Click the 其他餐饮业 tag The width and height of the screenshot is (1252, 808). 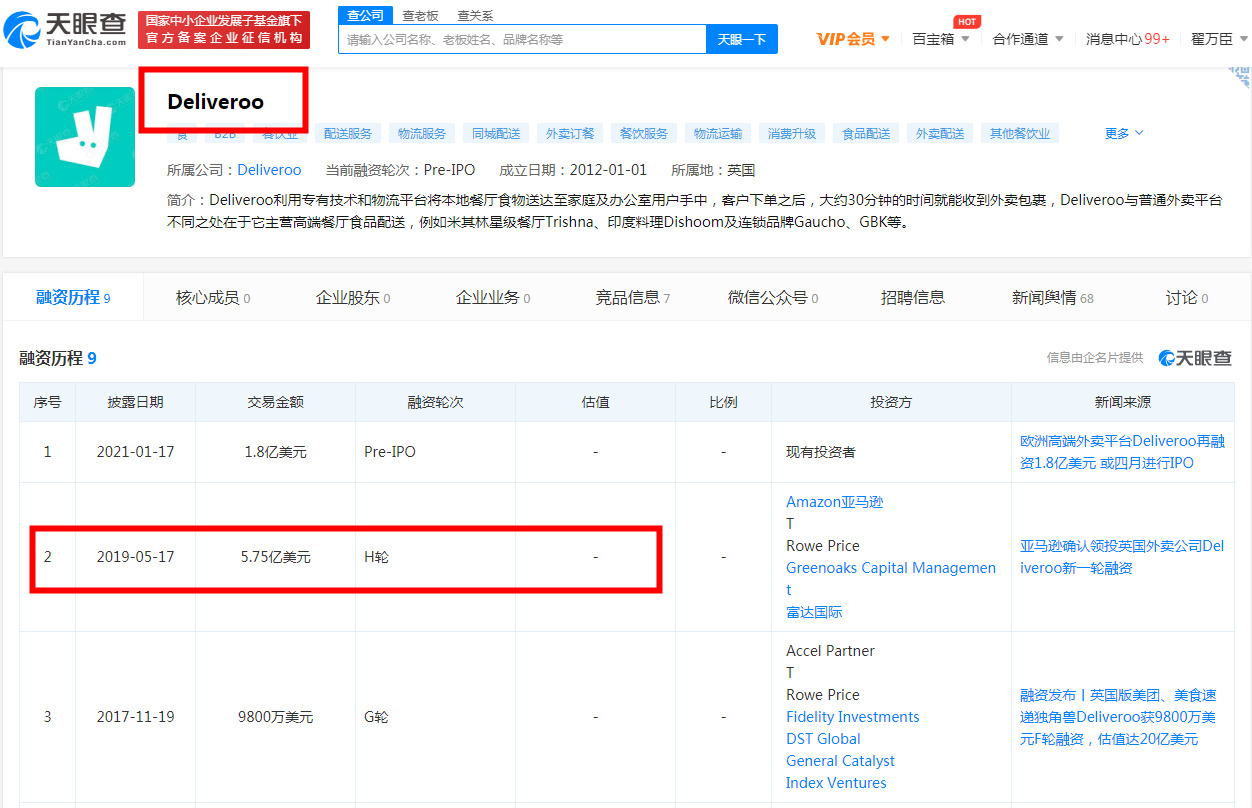click(x=1020, y=133)
